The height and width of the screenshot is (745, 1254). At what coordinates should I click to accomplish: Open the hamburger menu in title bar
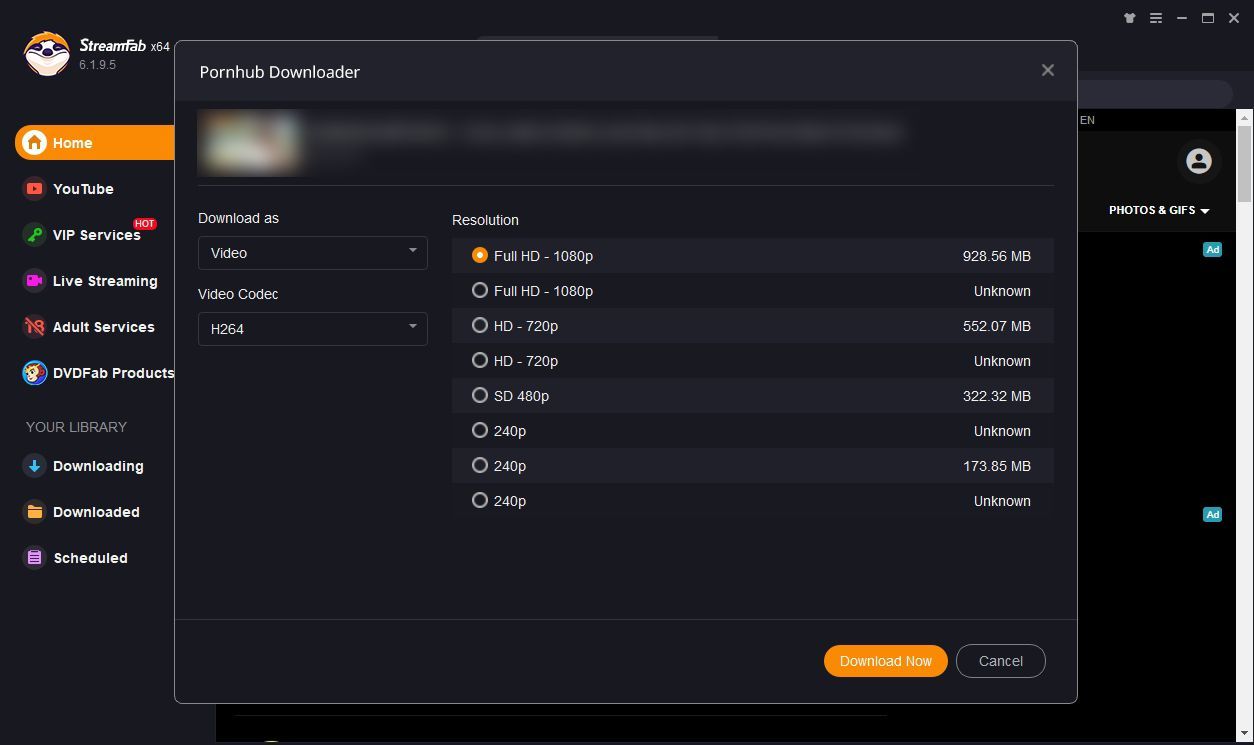click(1156, 18)
